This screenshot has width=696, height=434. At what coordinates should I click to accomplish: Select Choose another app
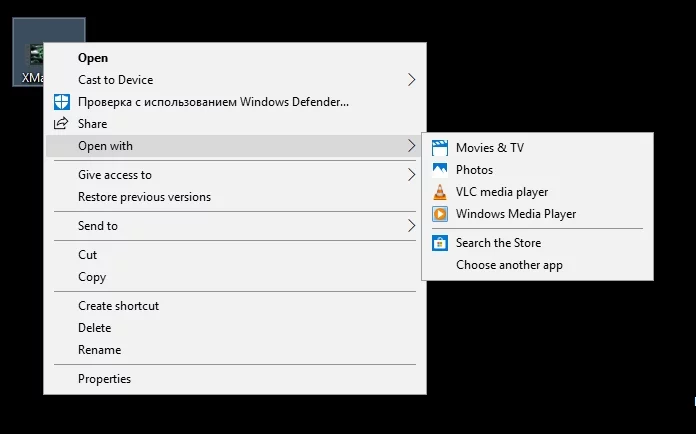pyautogui.click(x=509, y=265)
